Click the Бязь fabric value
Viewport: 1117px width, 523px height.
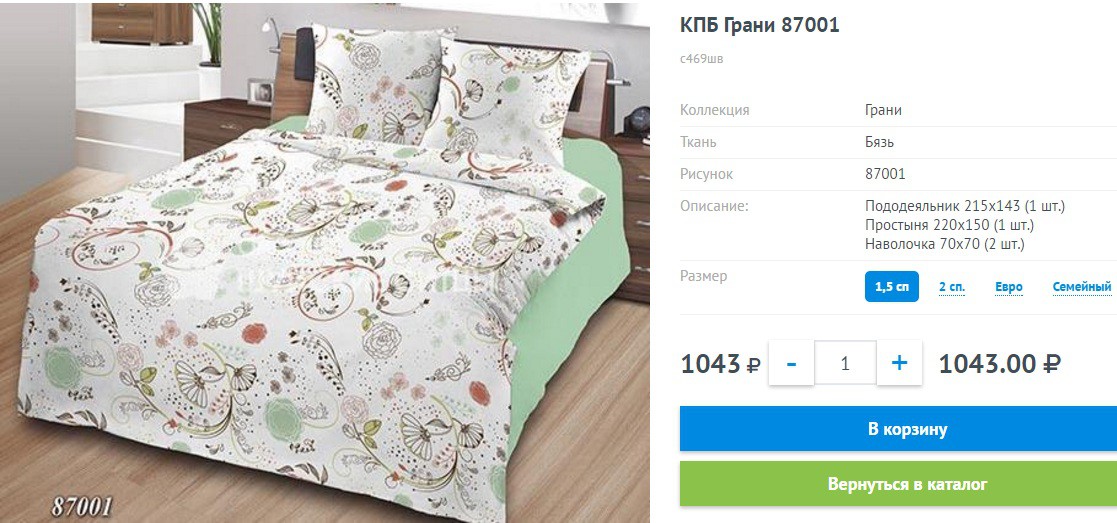(x=880, y=143)
